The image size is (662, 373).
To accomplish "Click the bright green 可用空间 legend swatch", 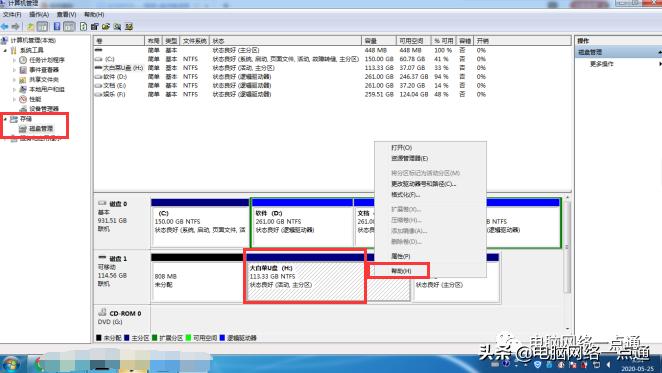I will click(188, 338).
